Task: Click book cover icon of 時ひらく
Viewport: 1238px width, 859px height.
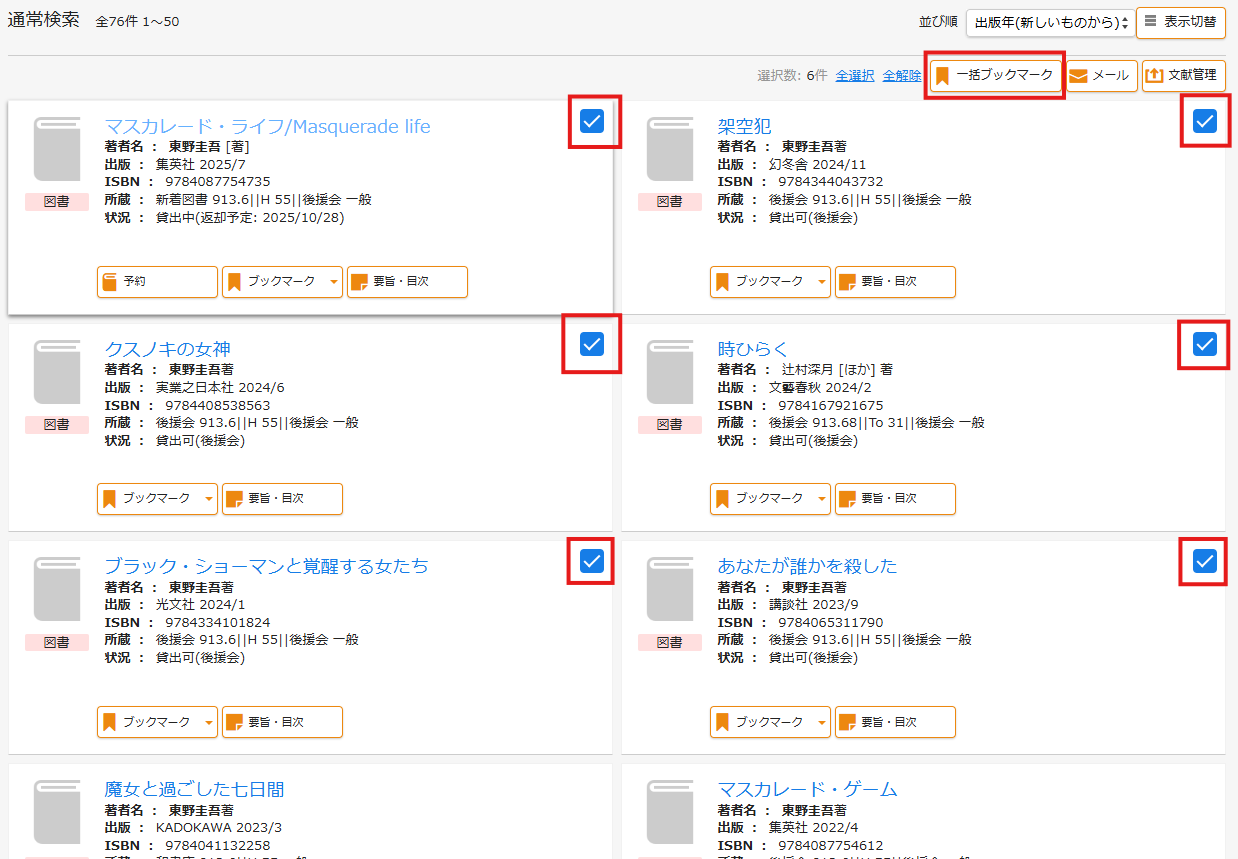Action: [x=669, y=372]
